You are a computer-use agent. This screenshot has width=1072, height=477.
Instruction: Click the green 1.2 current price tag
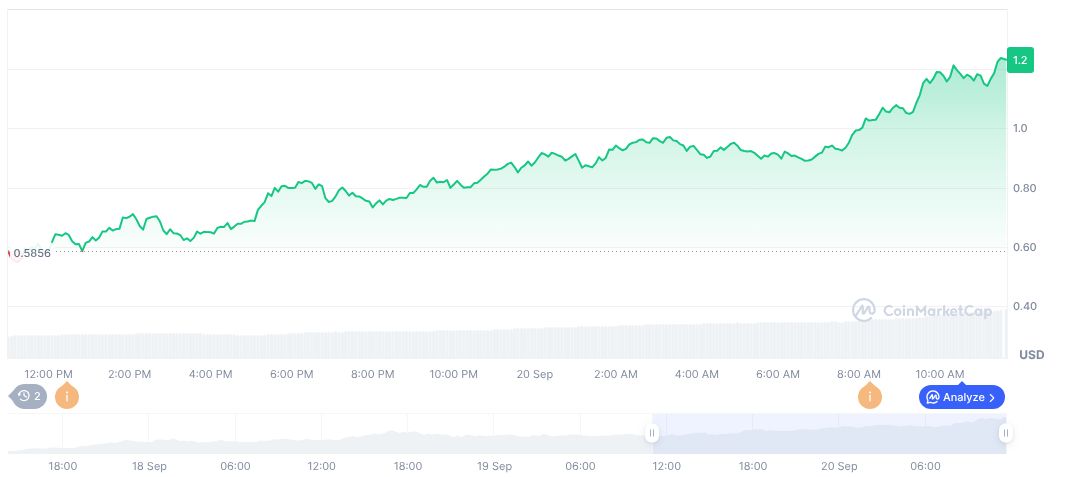pyautogui.click(x=1020, y=61)
